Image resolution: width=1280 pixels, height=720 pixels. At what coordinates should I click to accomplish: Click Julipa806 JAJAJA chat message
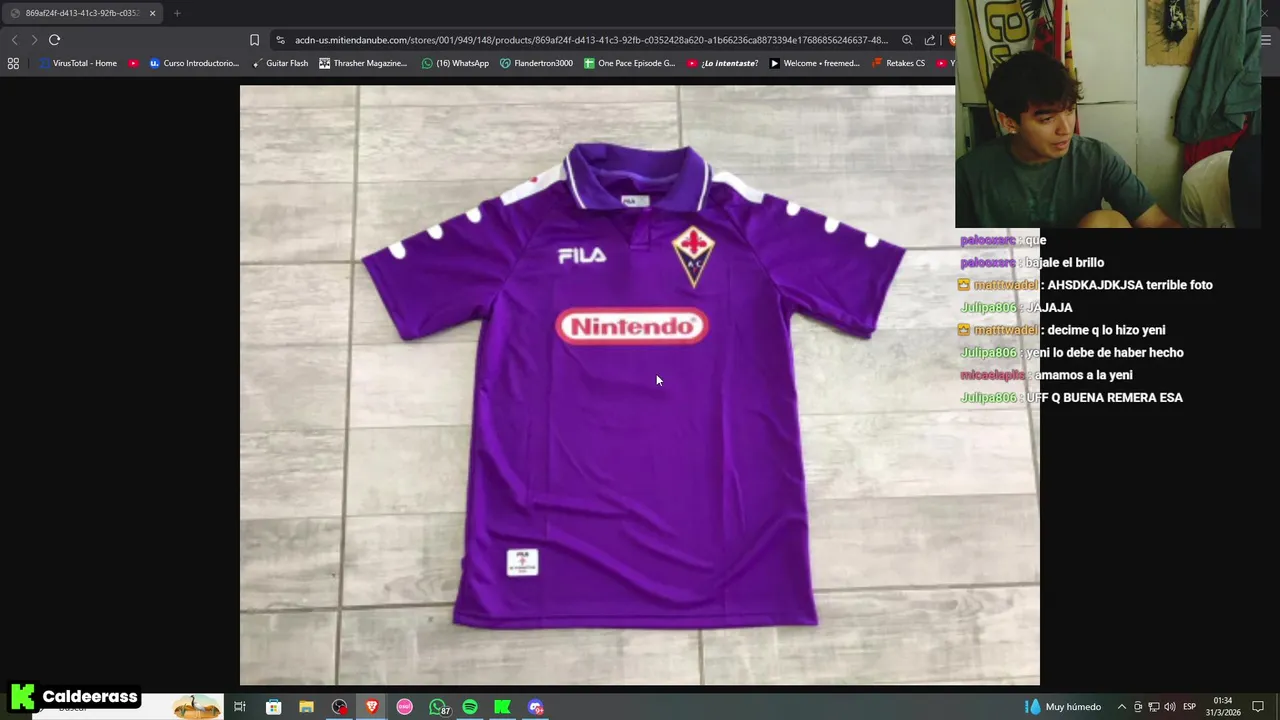(1016, 307)
